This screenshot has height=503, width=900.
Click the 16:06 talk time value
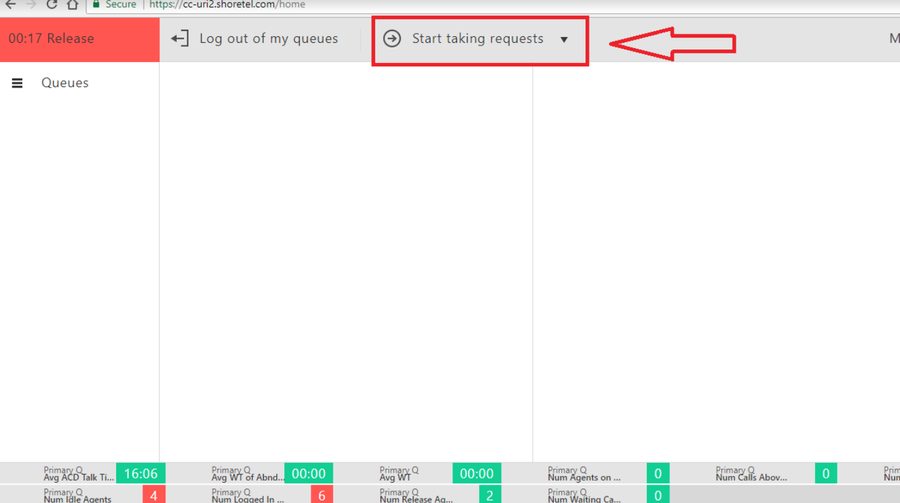[x=141, y=473]
